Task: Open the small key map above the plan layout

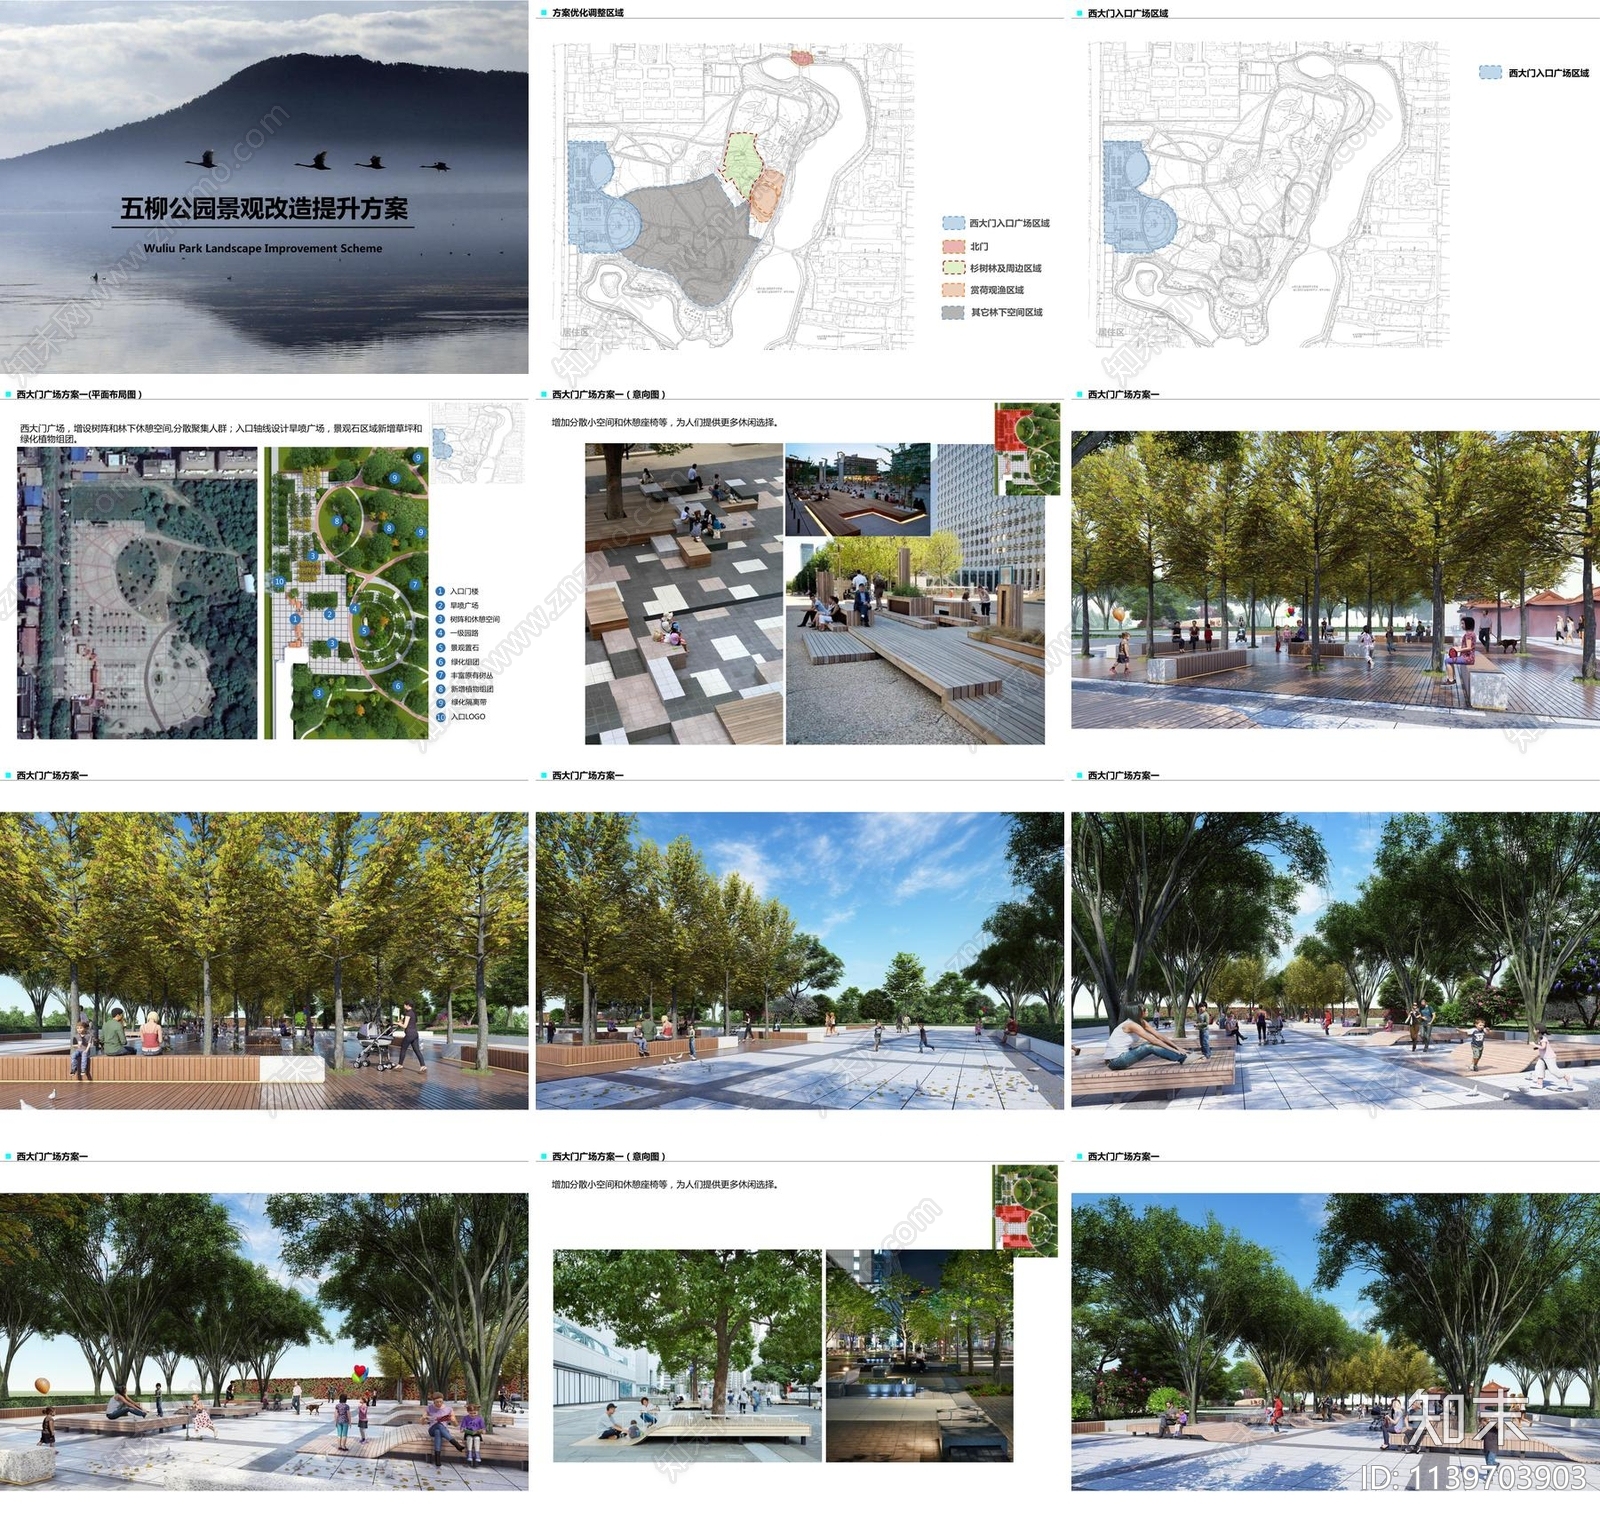Action: click(x=478, y=443)
